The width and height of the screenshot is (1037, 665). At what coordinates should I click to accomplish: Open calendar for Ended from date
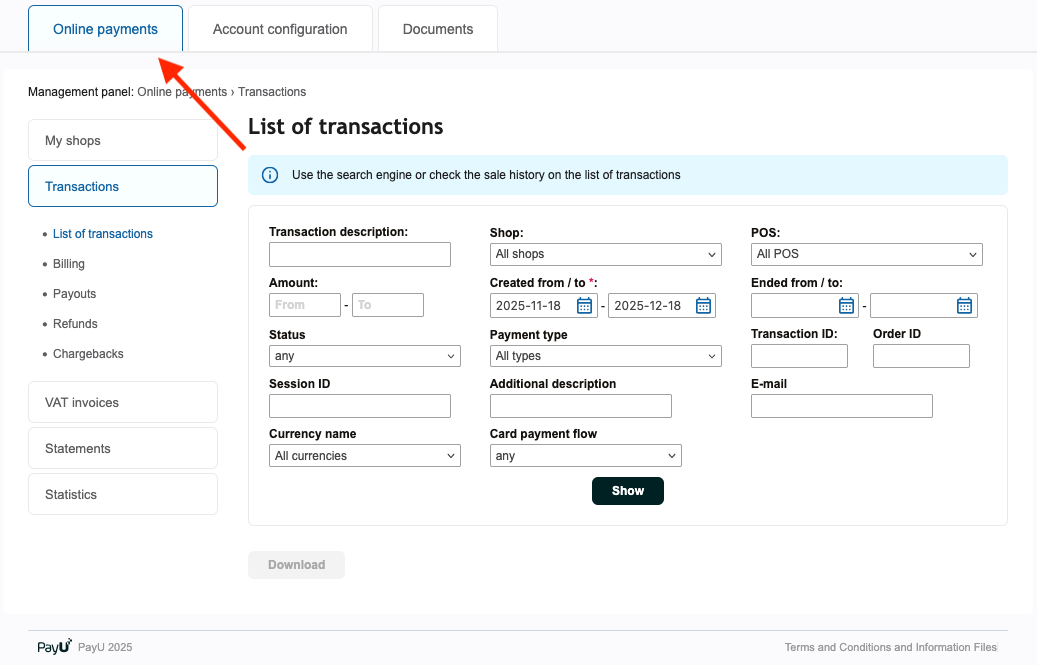coord(846,306)
